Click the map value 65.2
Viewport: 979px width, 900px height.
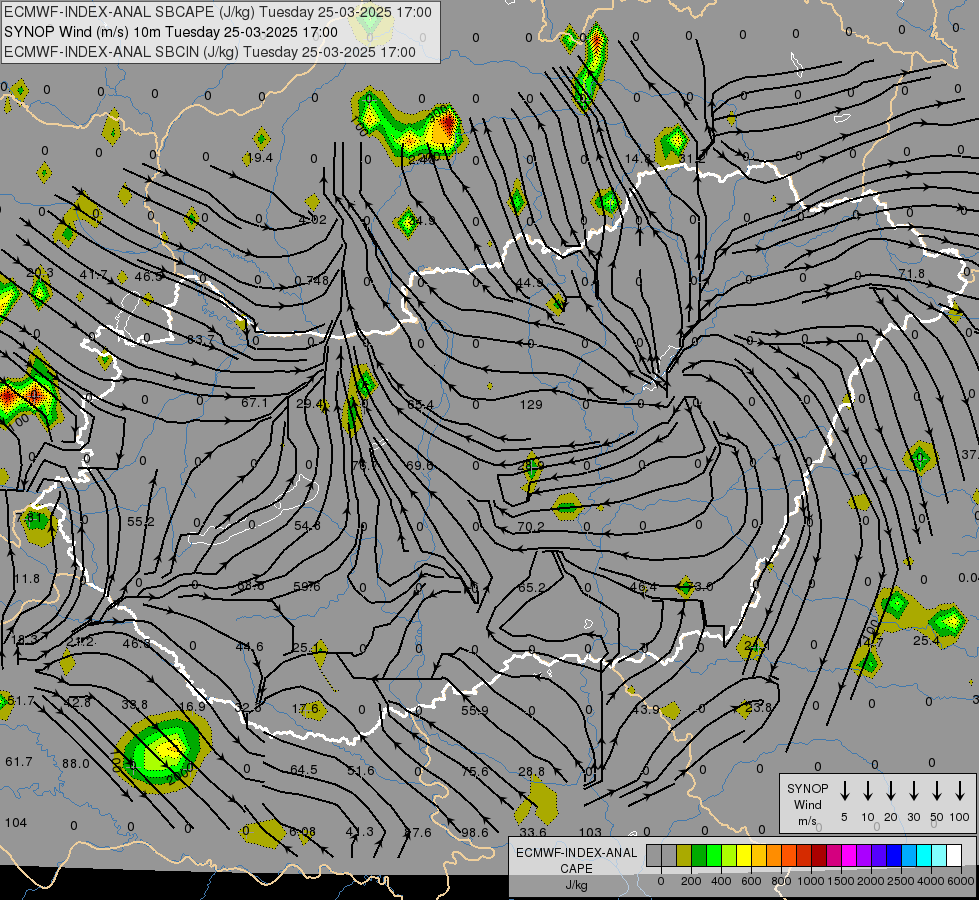click(x=531, y=588)
